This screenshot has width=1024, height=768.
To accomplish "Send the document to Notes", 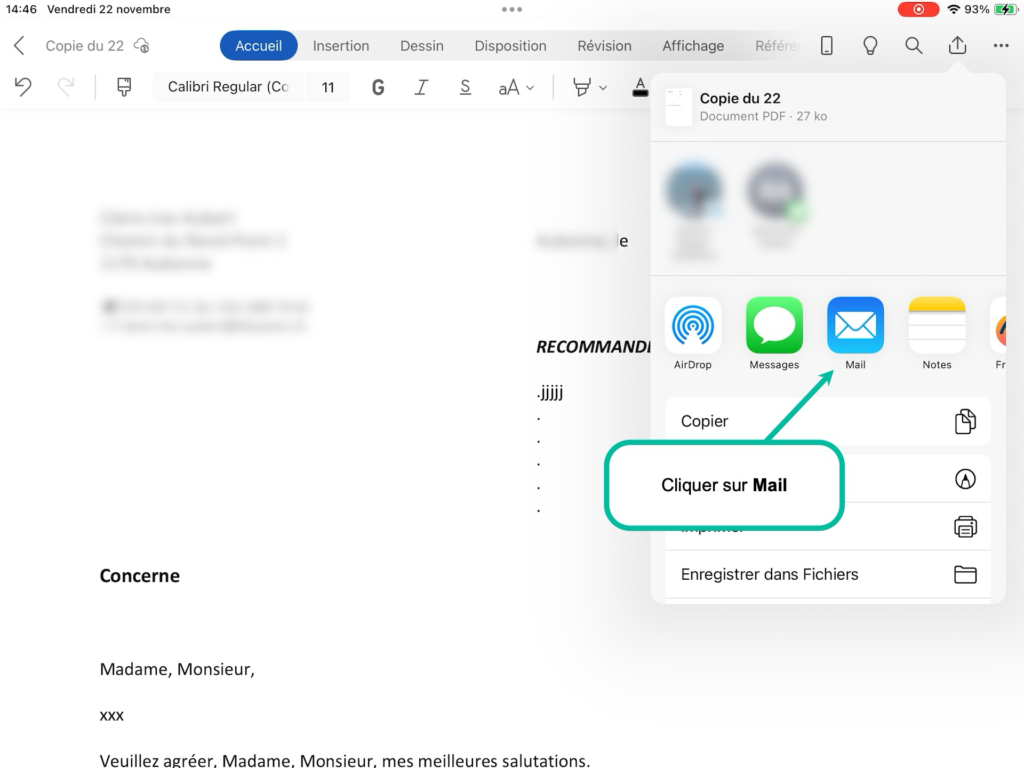I will pos(937,325).
